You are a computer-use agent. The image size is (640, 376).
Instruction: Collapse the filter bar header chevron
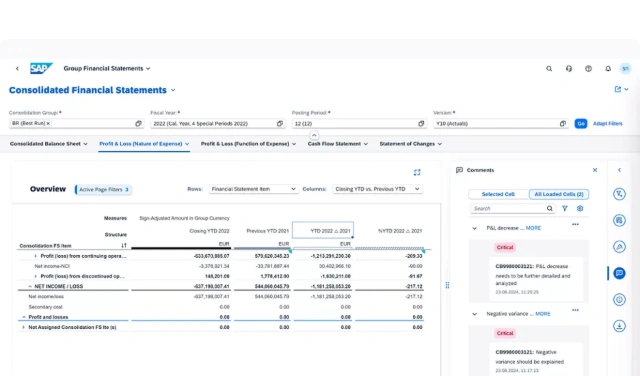314,135
